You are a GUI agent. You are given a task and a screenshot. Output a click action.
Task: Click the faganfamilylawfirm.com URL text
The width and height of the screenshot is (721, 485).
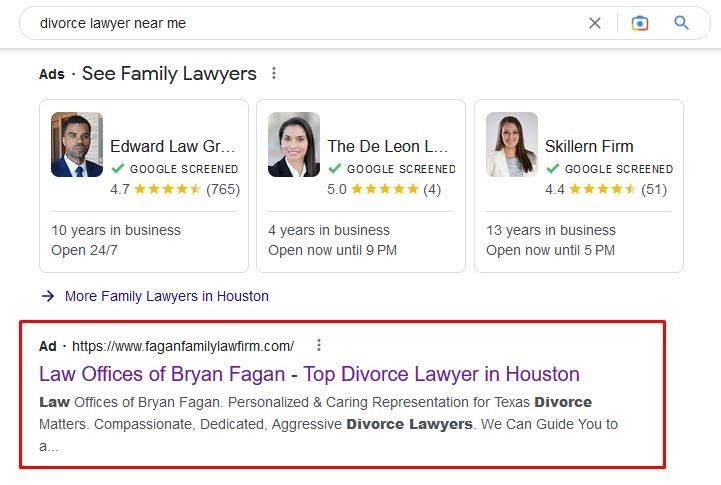[x=183, y=346]
